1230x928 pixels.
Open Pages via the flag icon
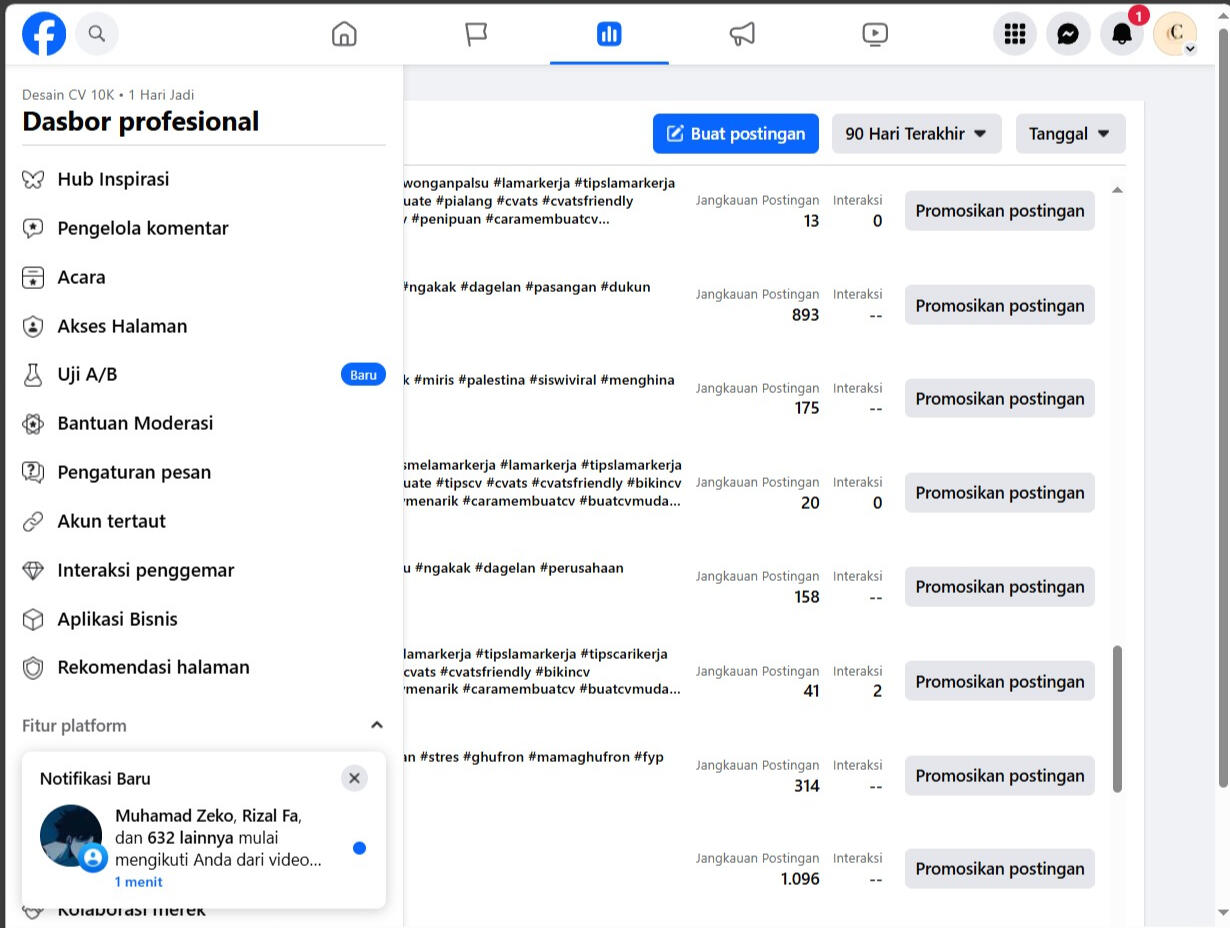(476, 34)
